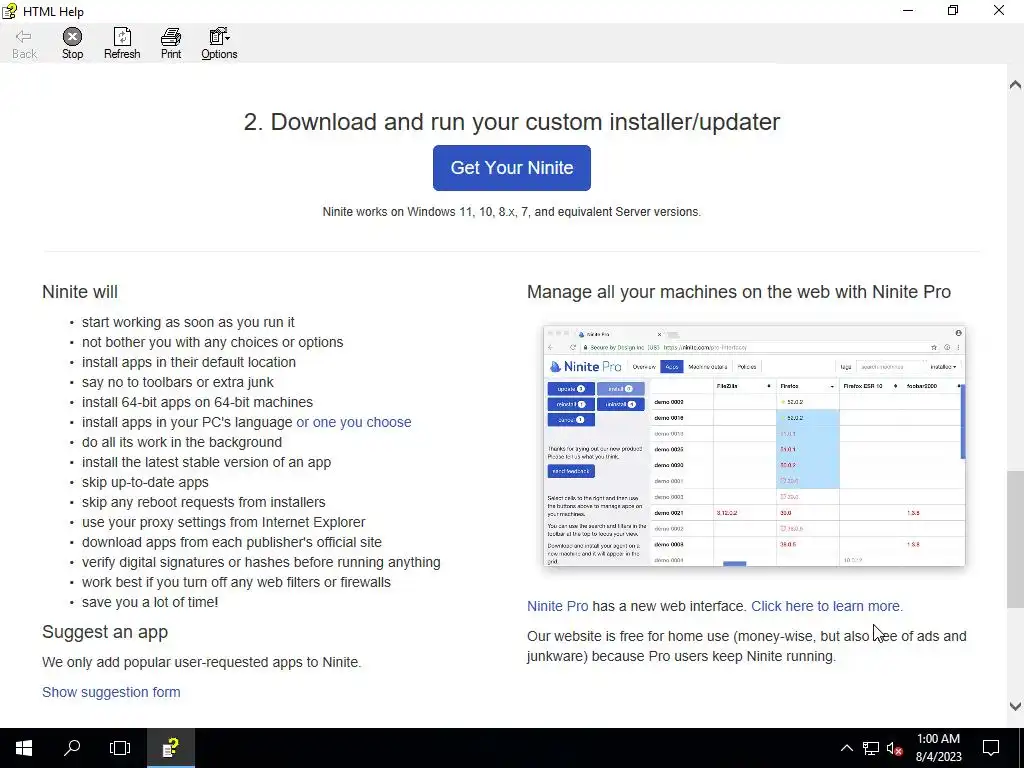This screenshot has height=768, width=1024.
Task: Open the 'or one you choose' link
Action: click(x=354, y=423)
